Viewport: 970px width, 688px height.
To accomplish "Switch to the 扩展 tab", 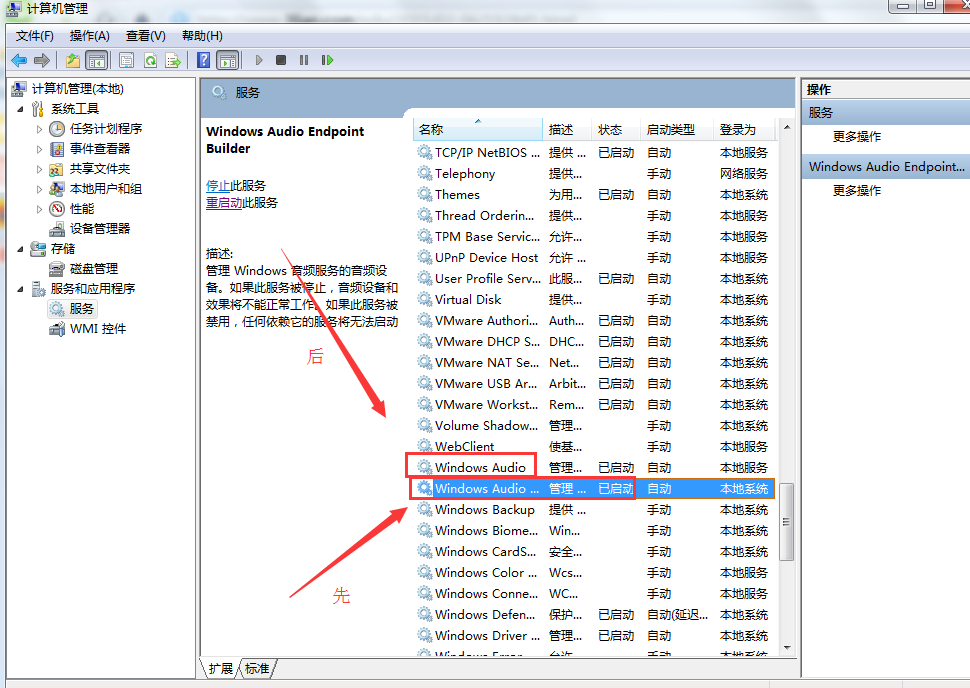I will coord(221,668).
